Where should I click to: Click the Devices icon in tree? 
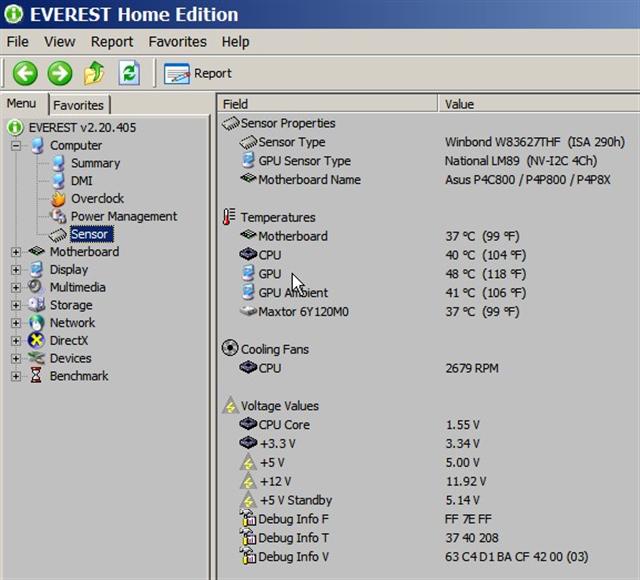36,358
